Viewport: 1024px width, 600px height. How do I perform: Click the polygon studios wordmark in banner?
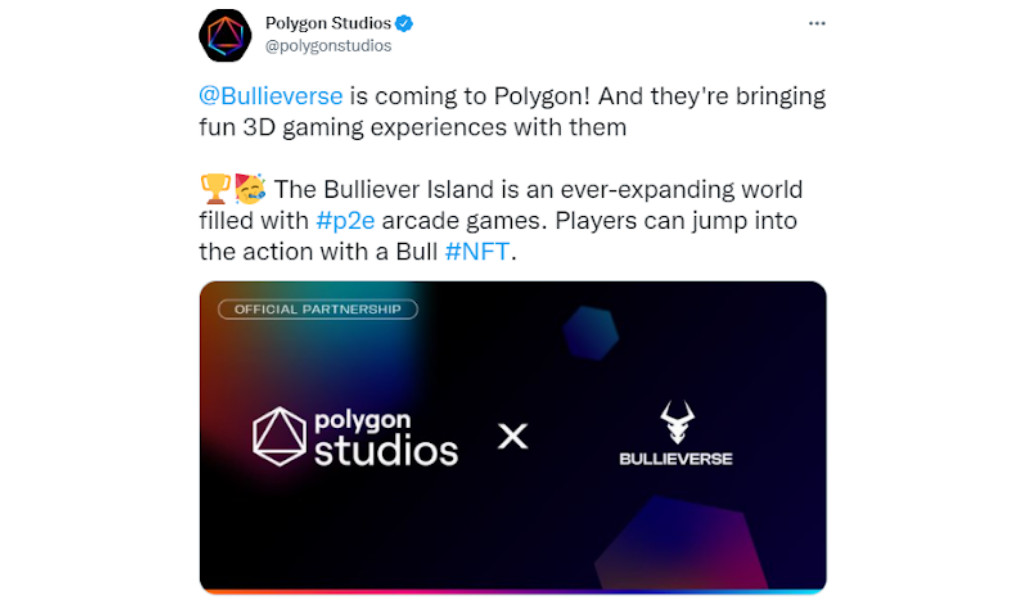[386, 437]
